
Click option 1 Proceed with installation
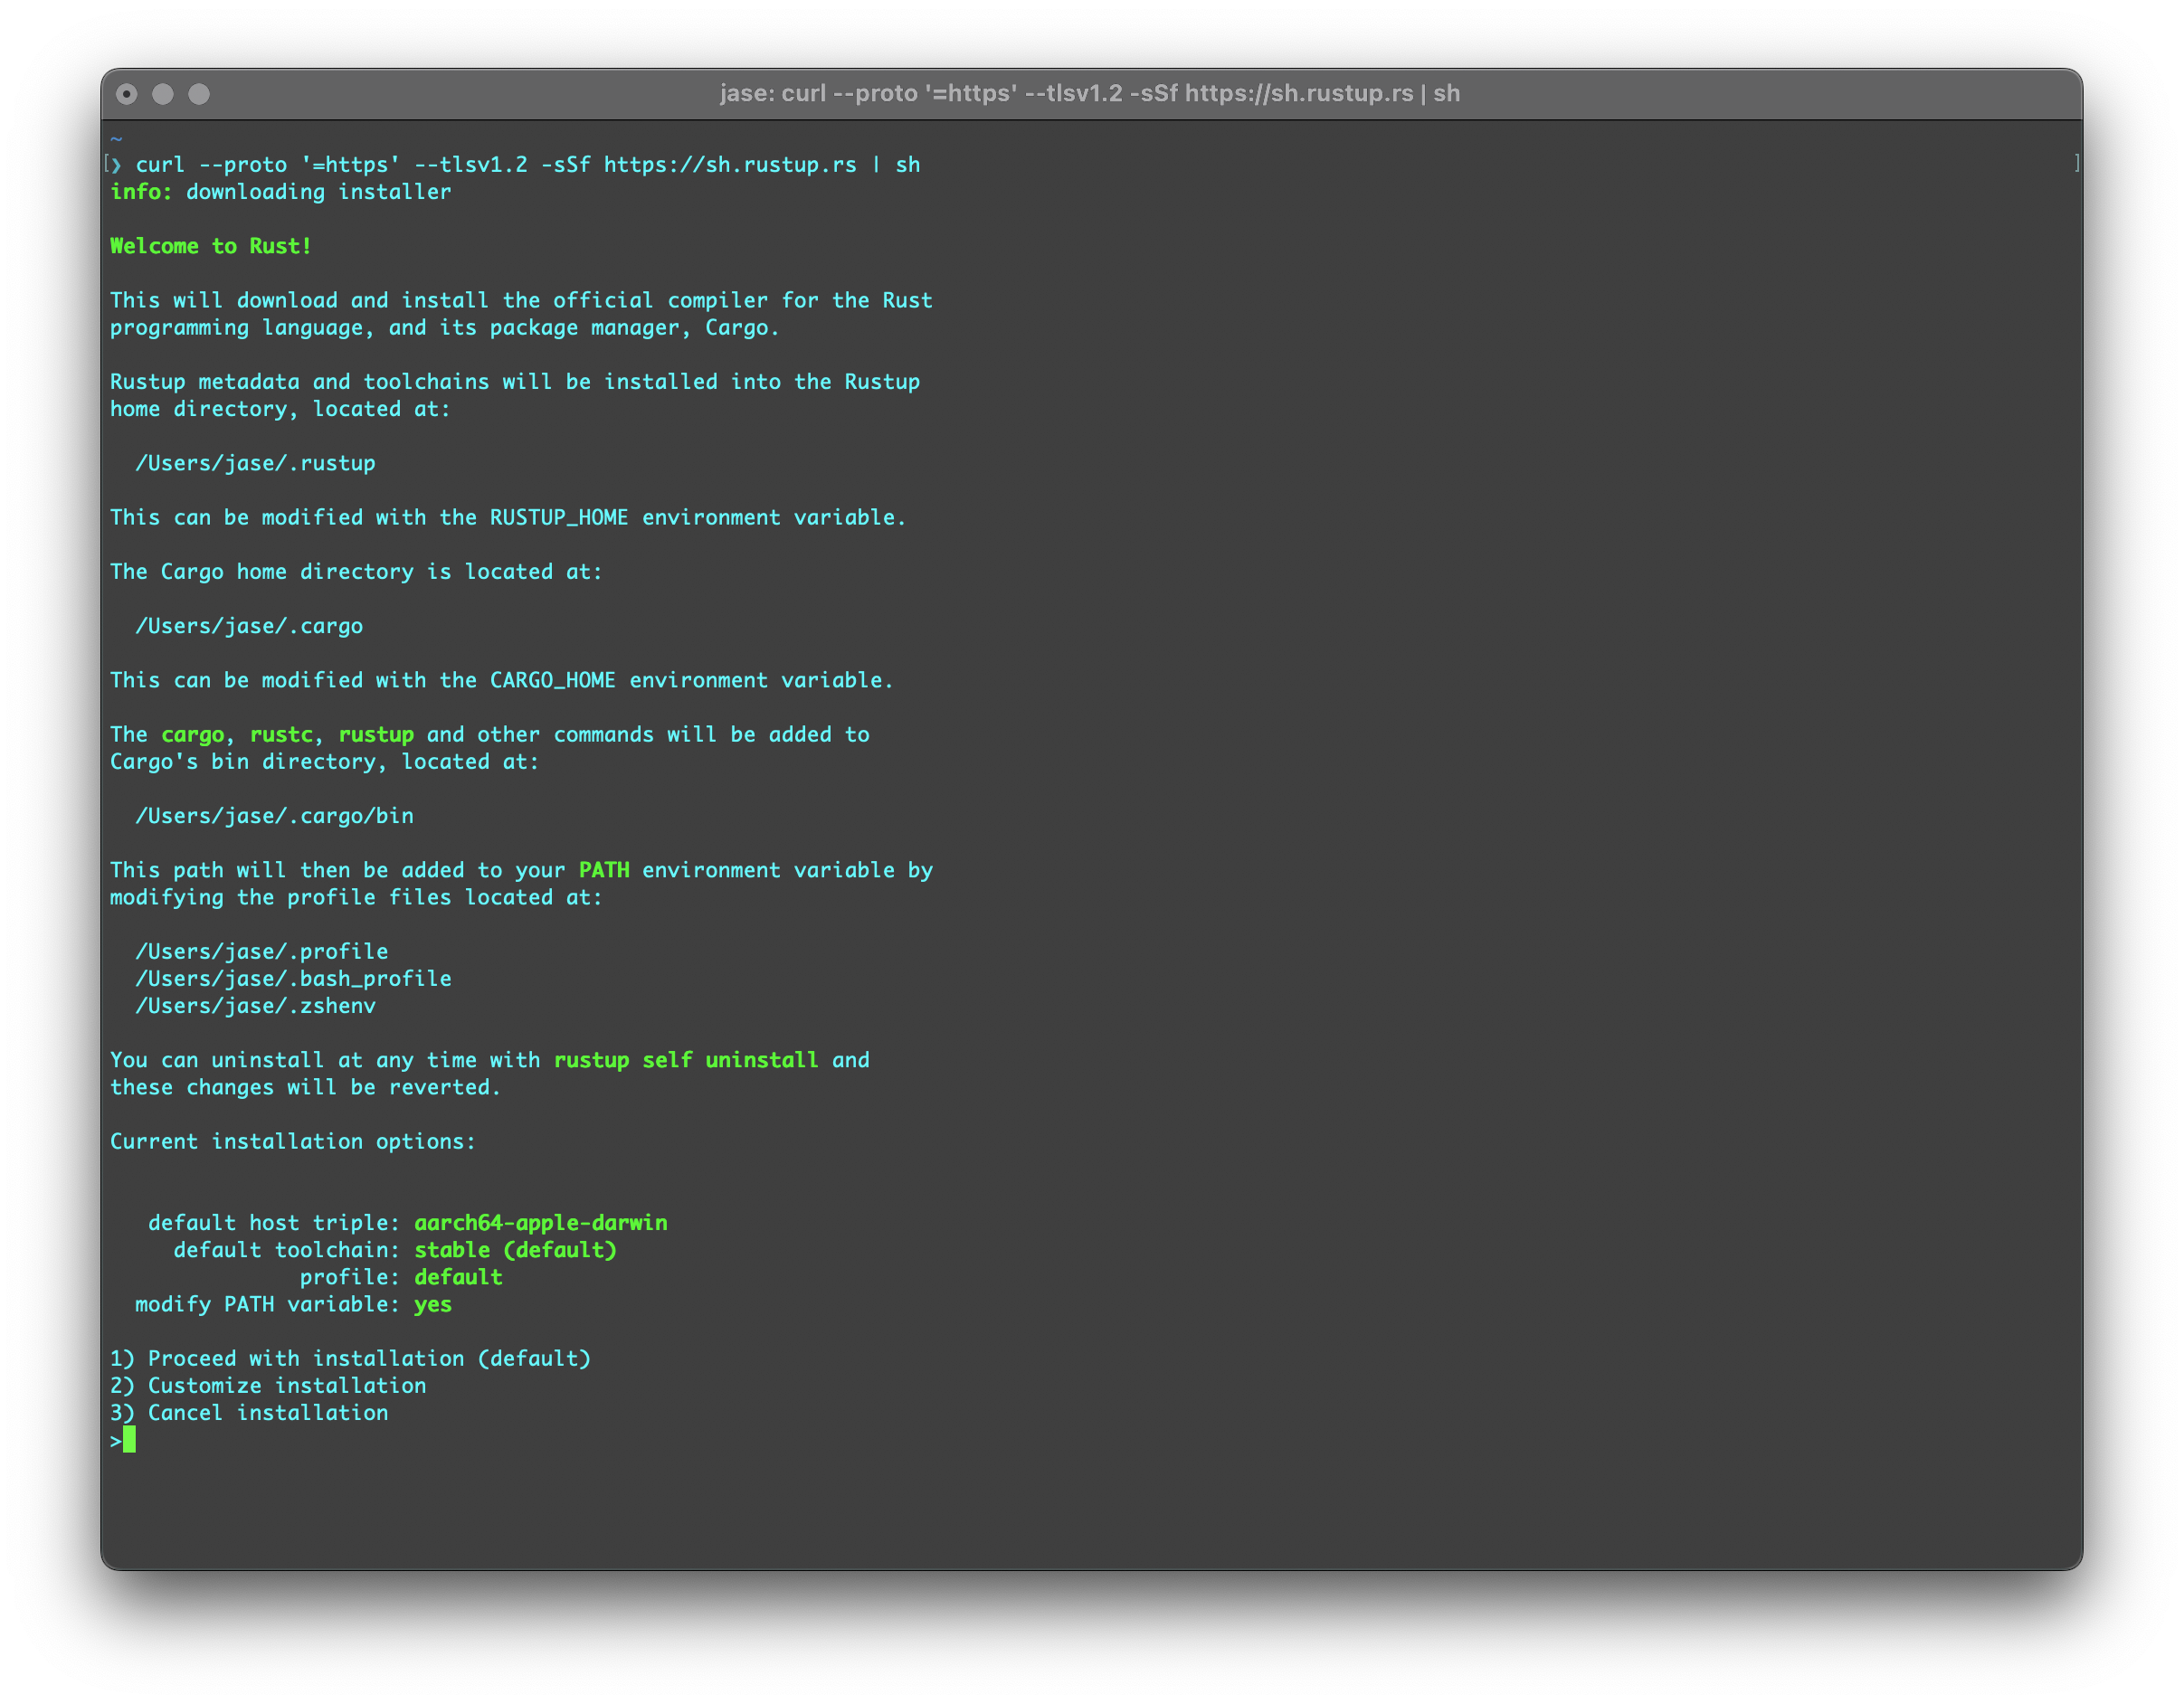pyautogui.click(x=350, y=1358)
